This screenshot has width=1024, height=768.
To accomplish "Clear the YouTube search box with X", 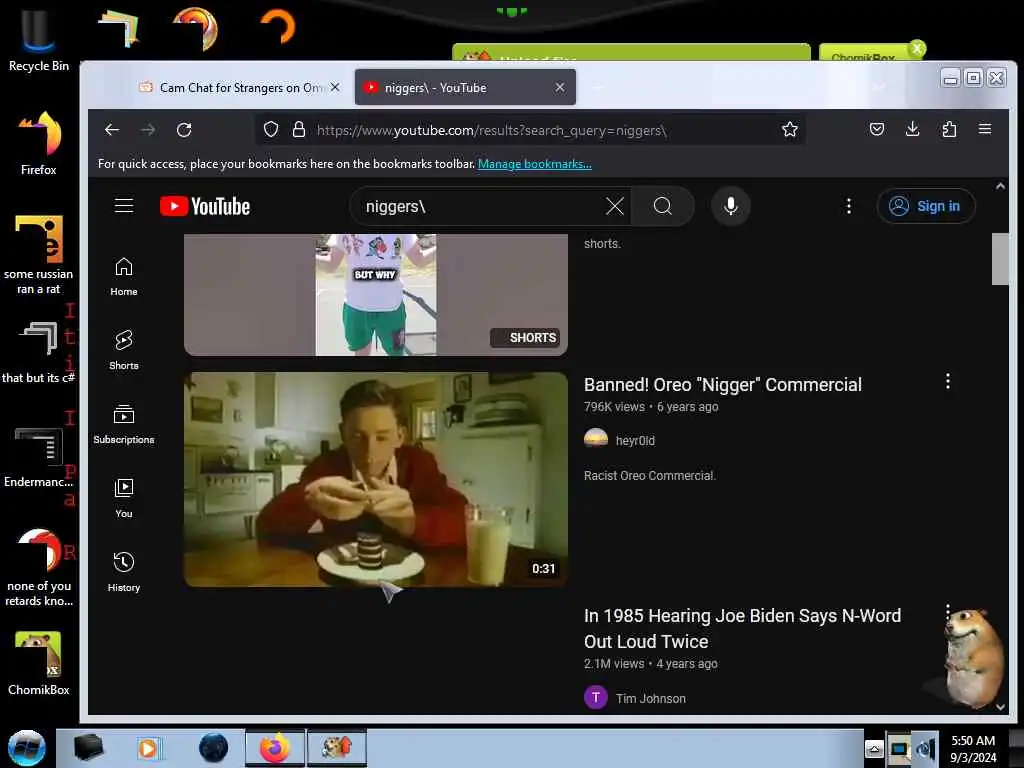I will pyautogui.click(x=615, y=206).
